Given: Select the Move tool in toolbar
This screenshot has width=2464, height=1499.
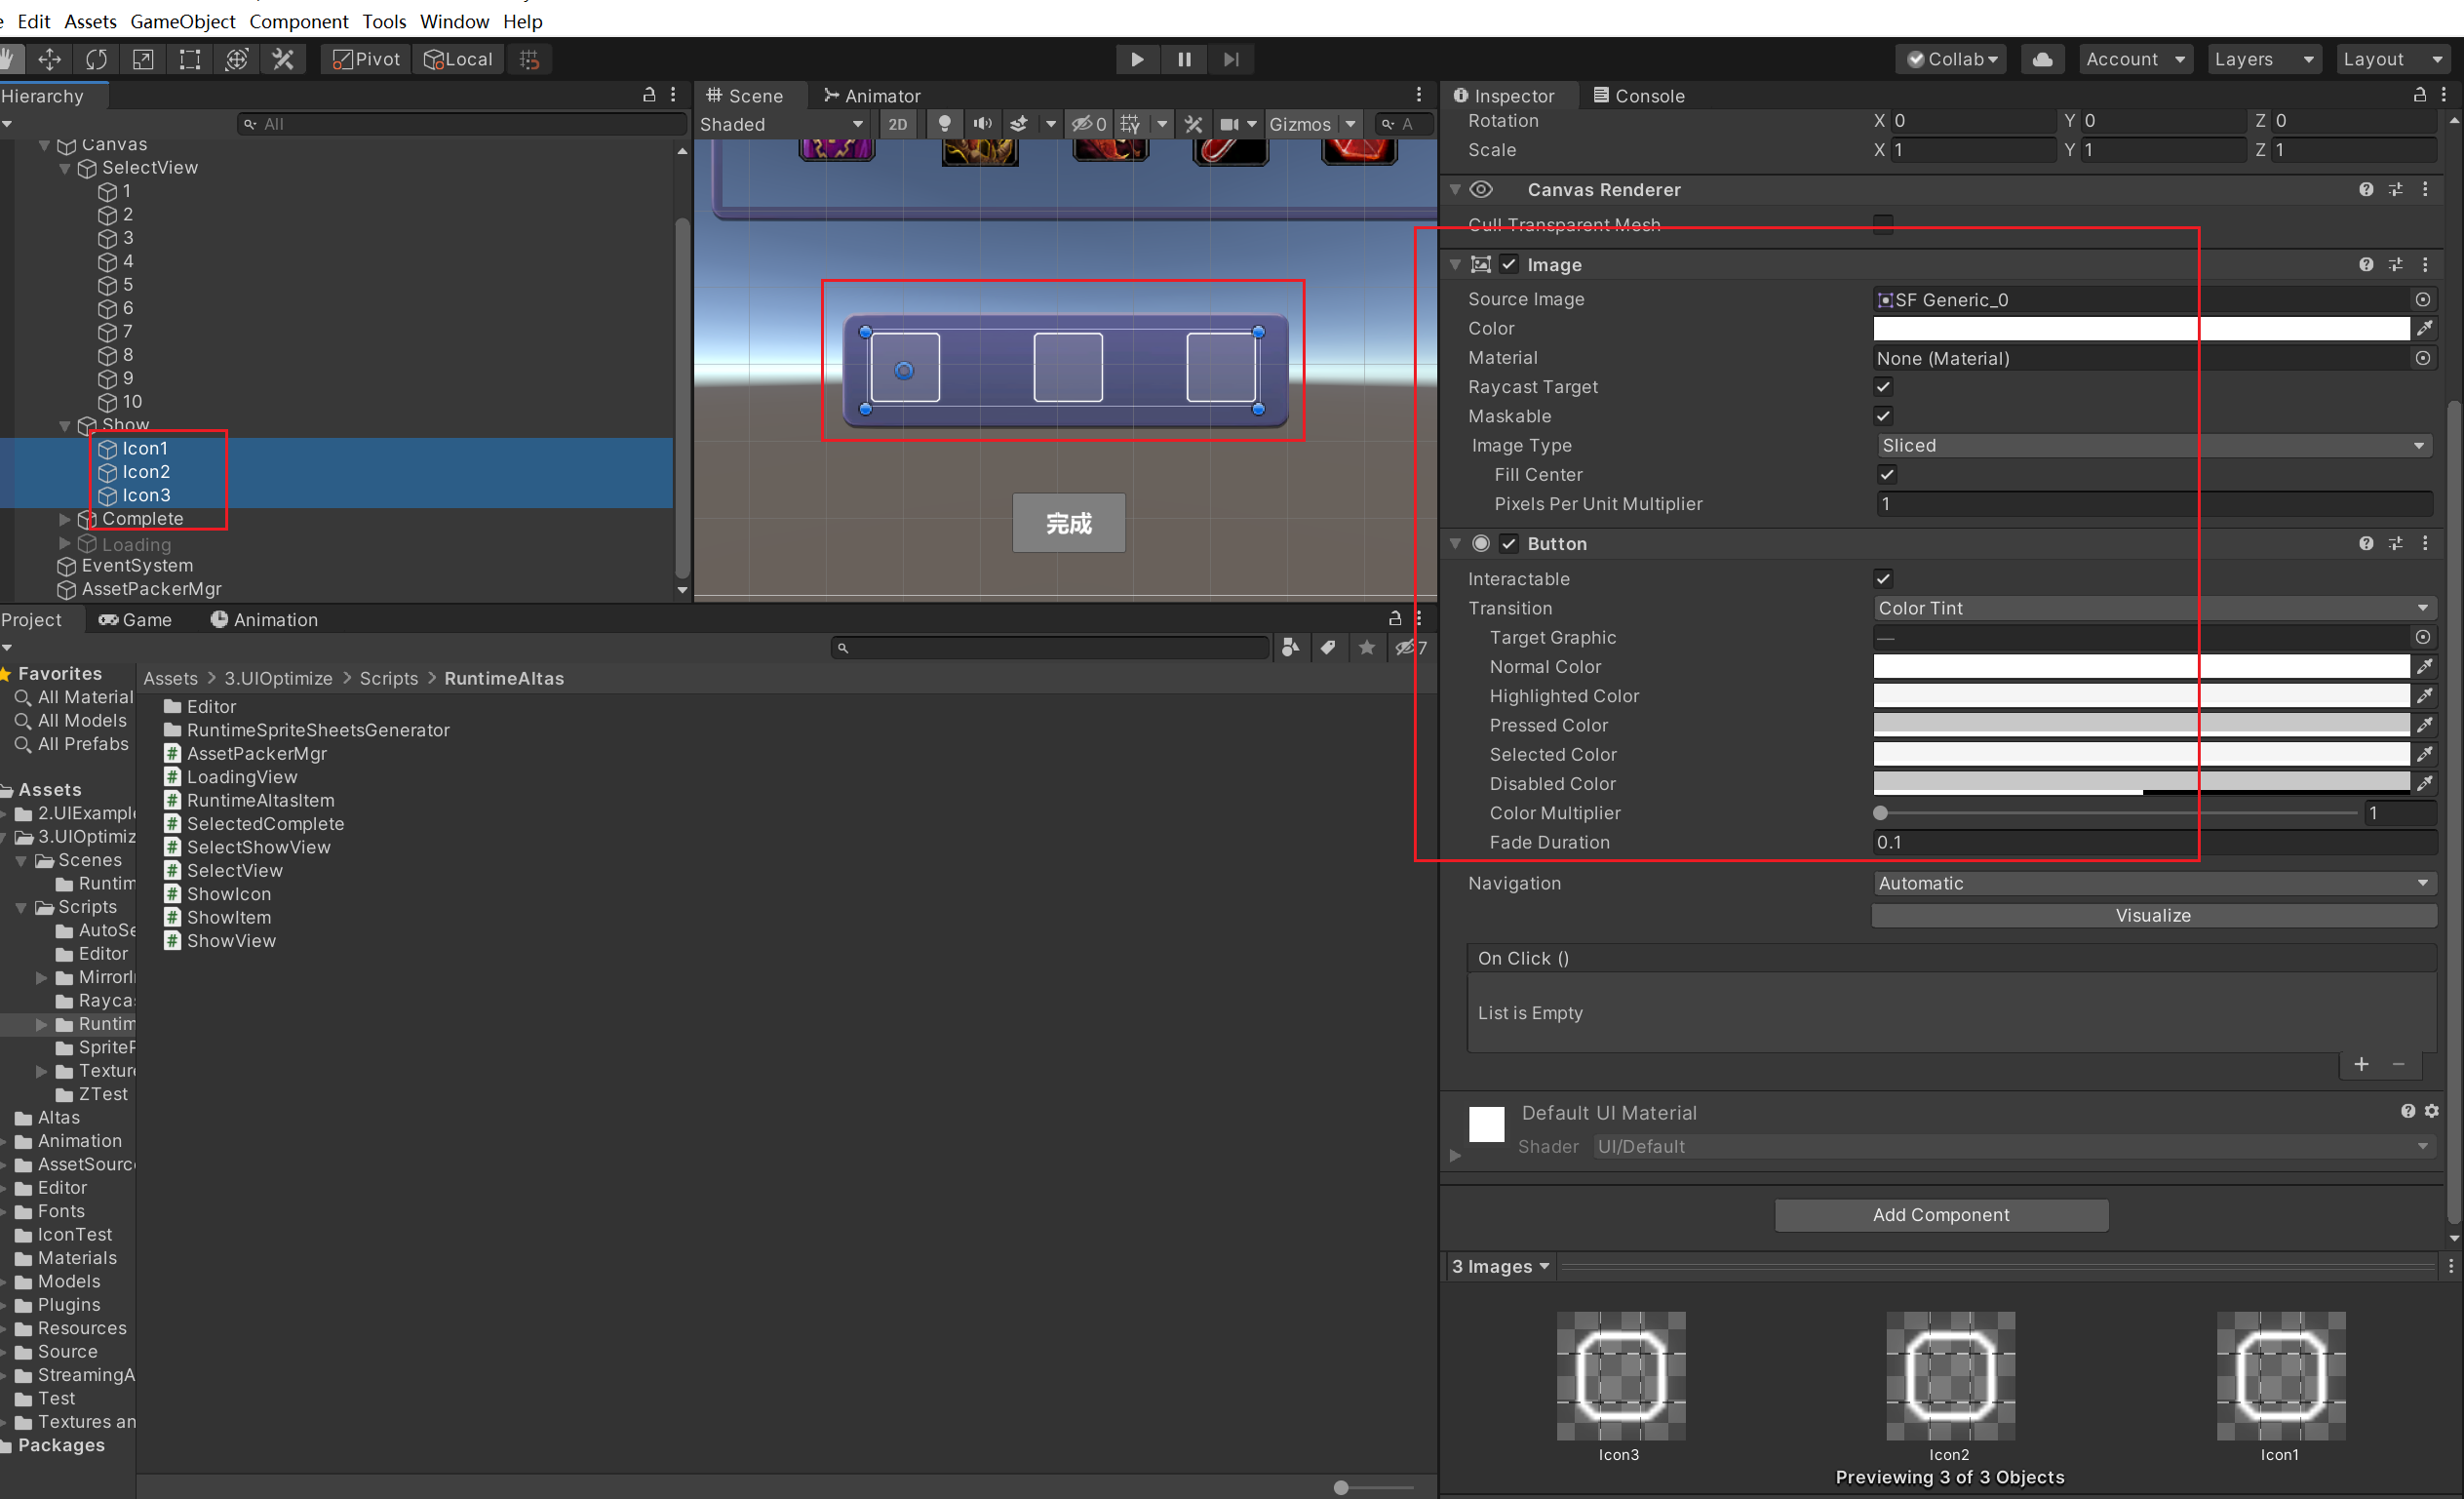Looking at the screenshot, I should [x=49, y=59].
